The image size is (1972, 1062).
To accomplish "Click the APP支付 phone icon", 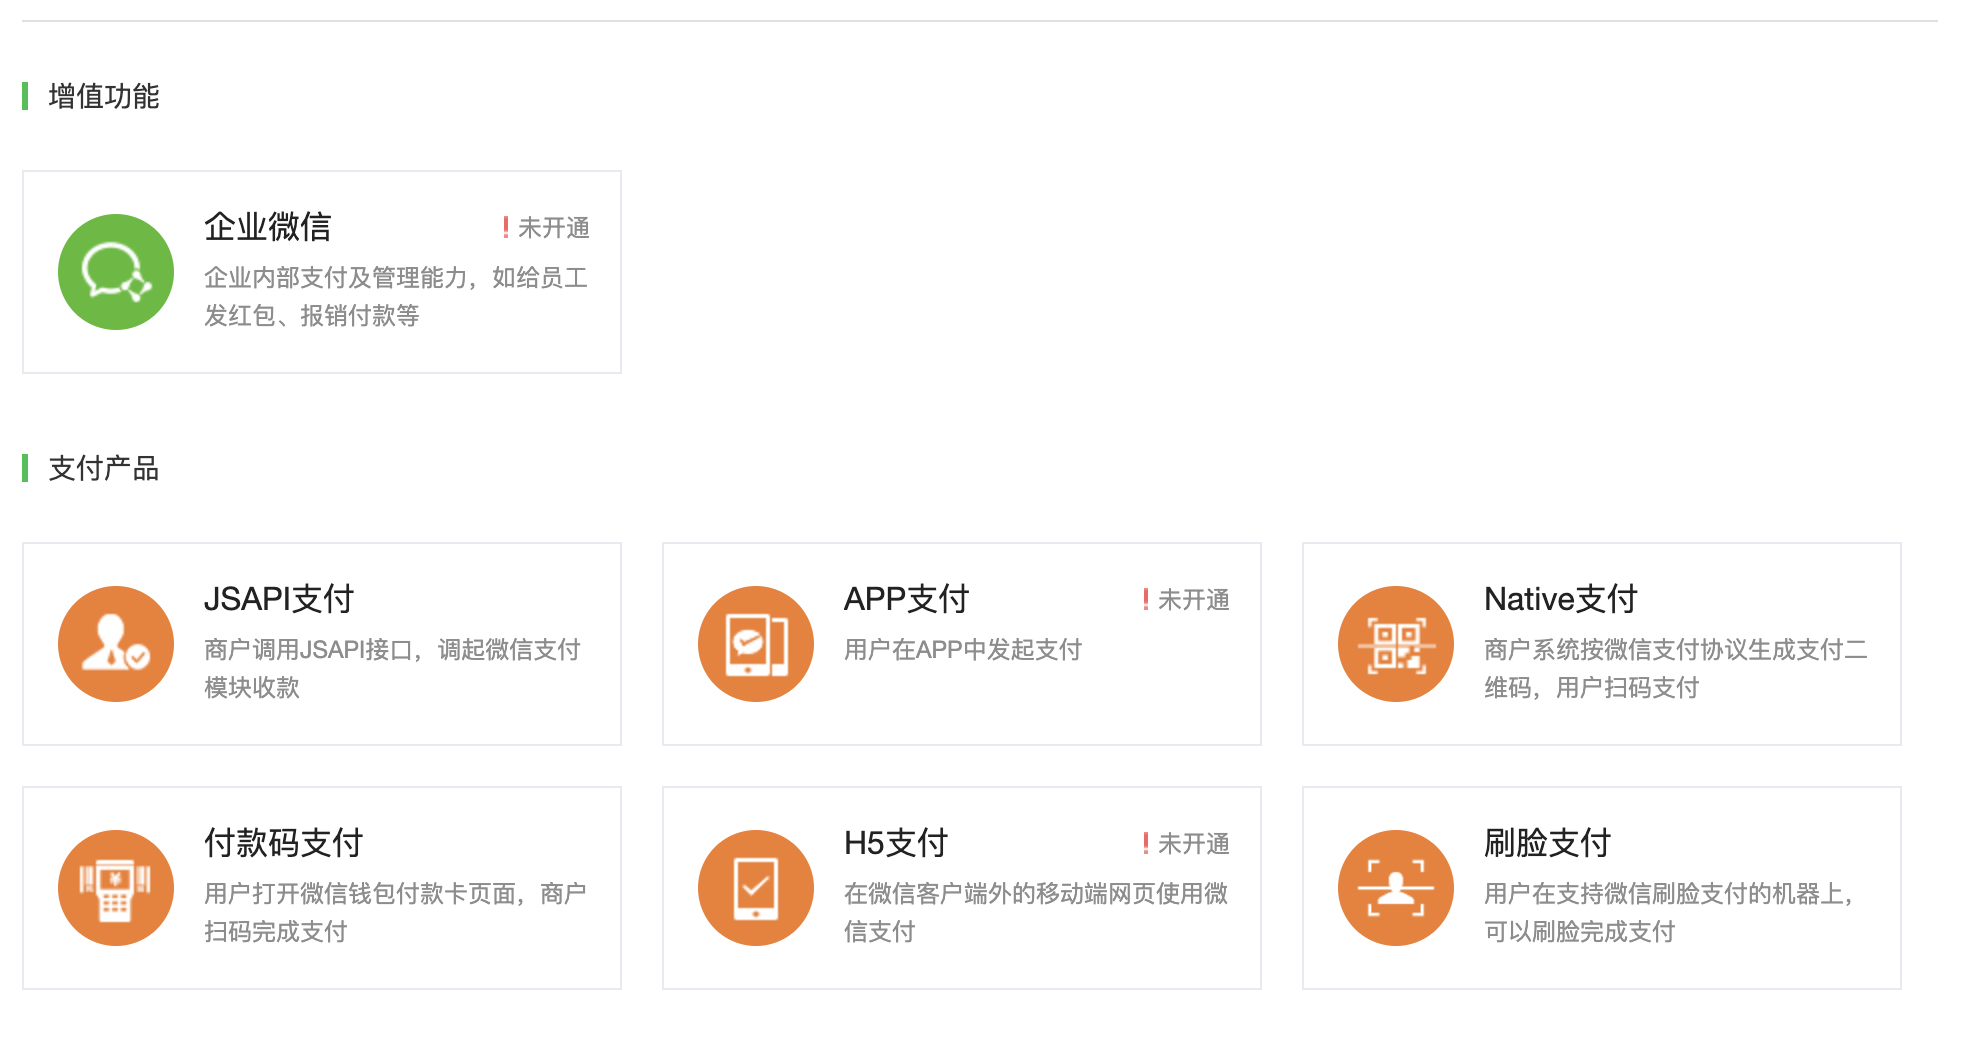I will pyautogui.click(x=756, y=644).
